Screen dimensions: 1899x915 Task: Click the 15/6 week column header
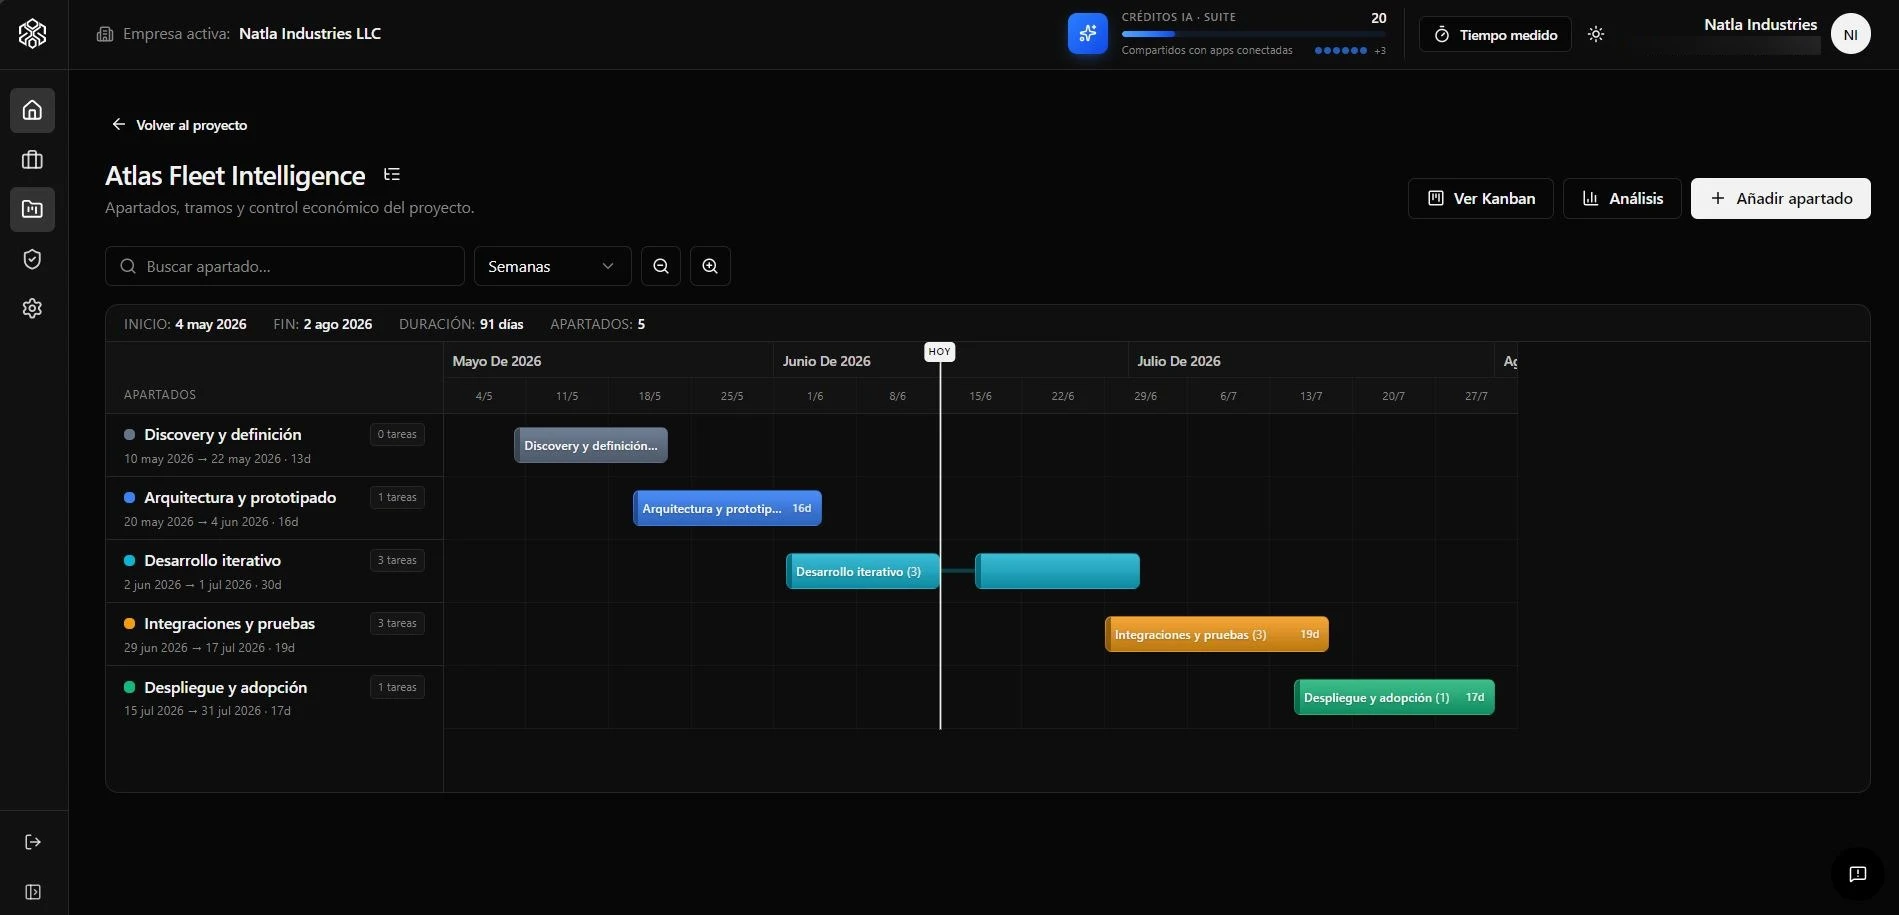coord(980,396)
